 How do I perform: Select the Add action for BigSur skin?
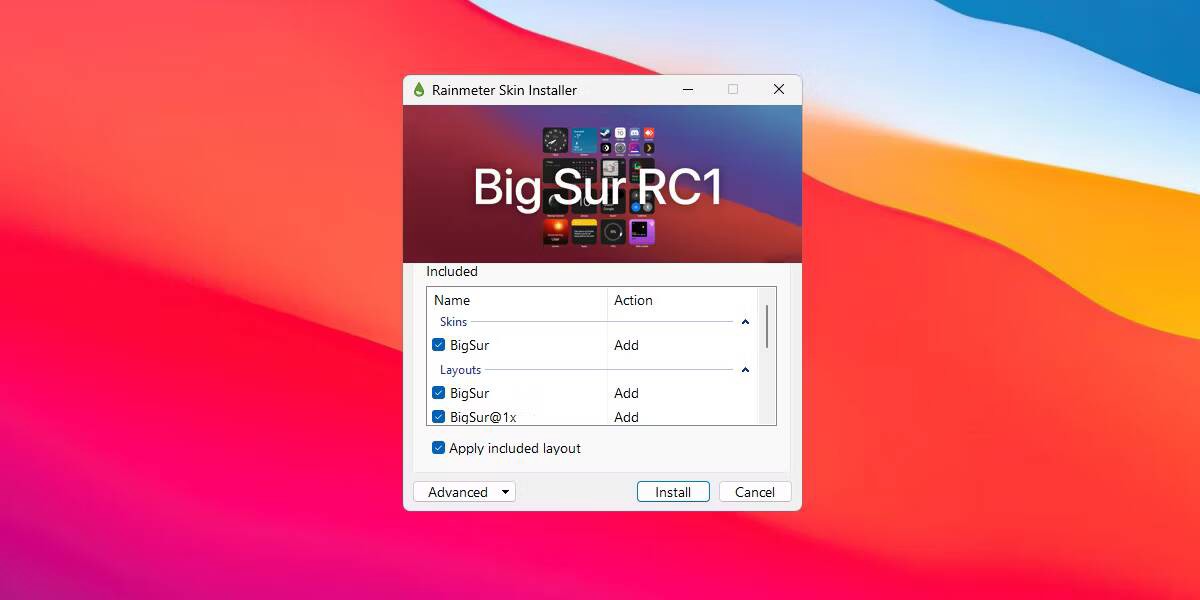[x=626, y=345]
